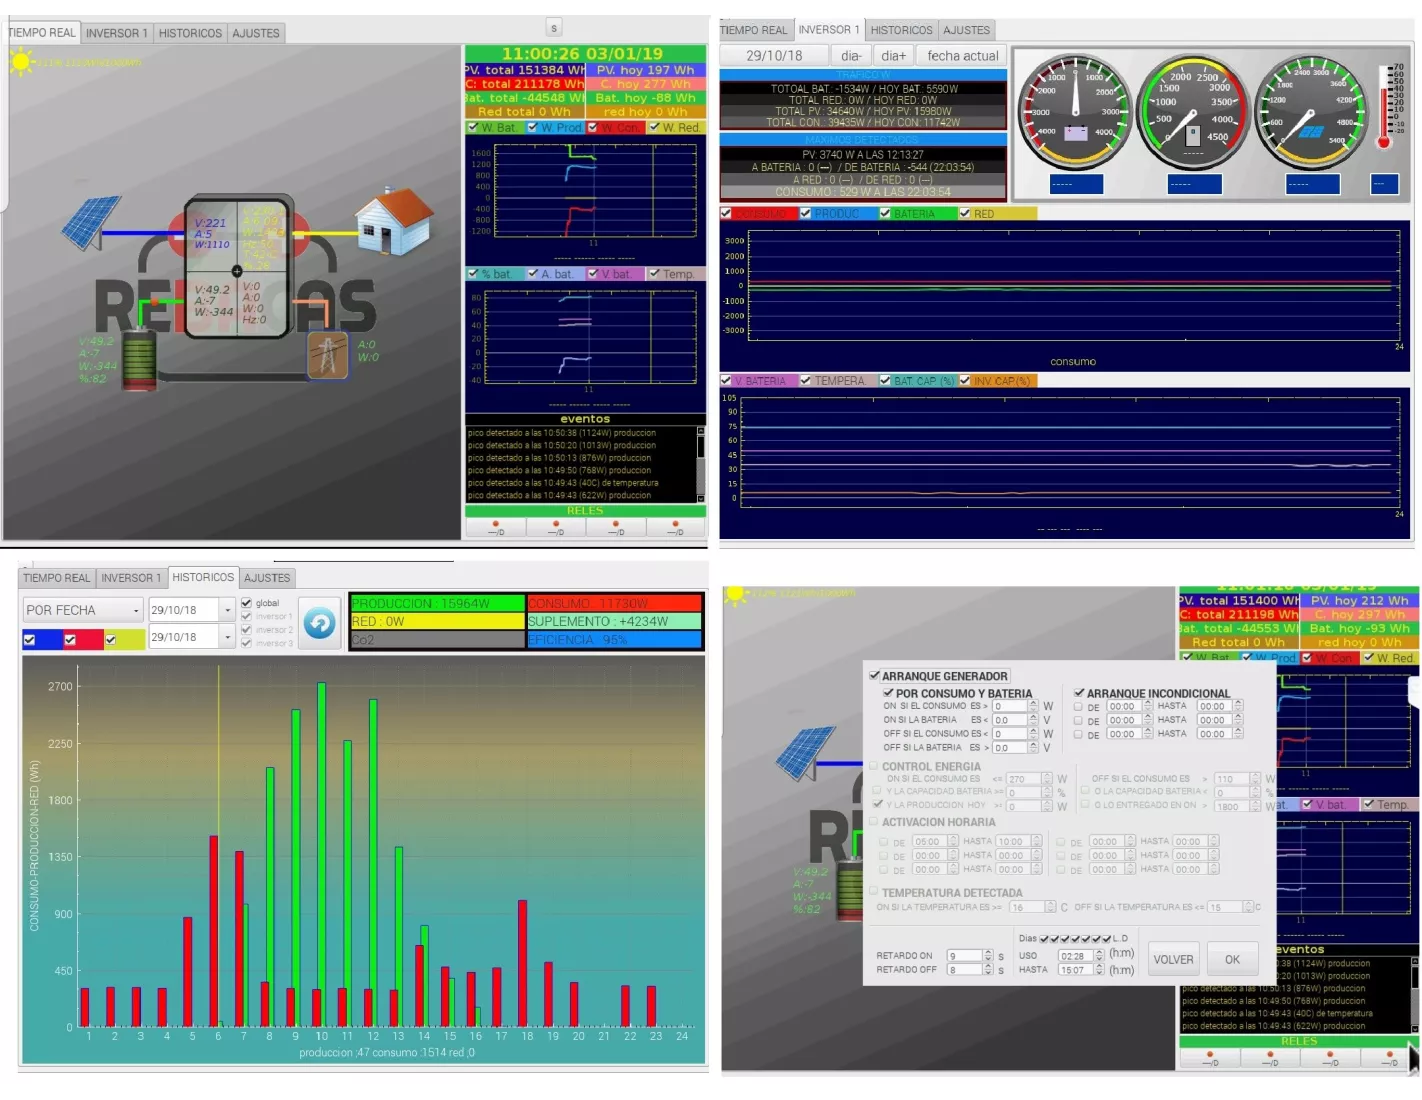Screen dimensions: 1422x1100
Task: Click the EFICIENCIA 95% readout
Action: tap(614, 640)
